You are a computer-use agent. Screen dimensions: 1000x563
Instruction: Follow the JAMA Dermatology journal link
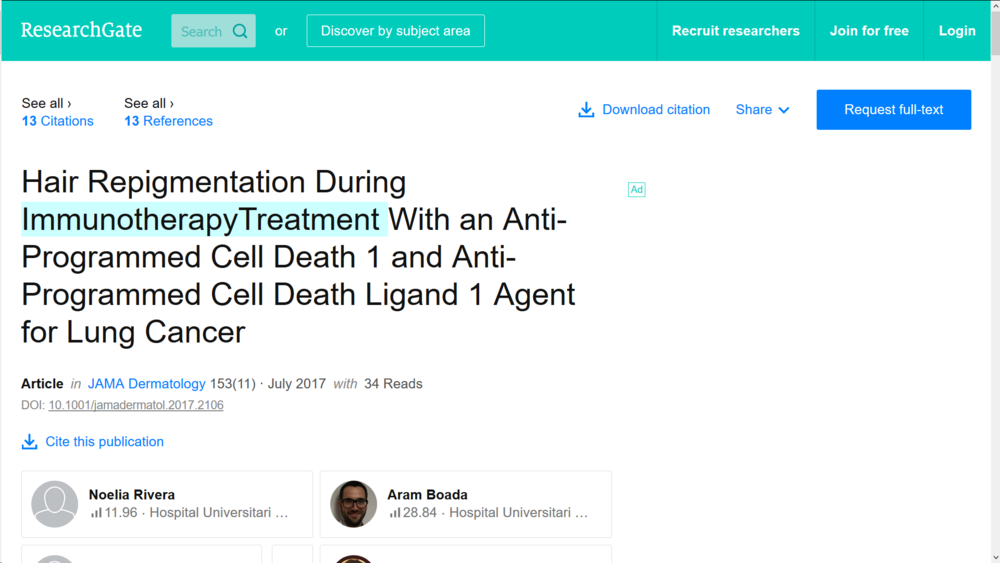pyautogui.click(x=146, y=384)
